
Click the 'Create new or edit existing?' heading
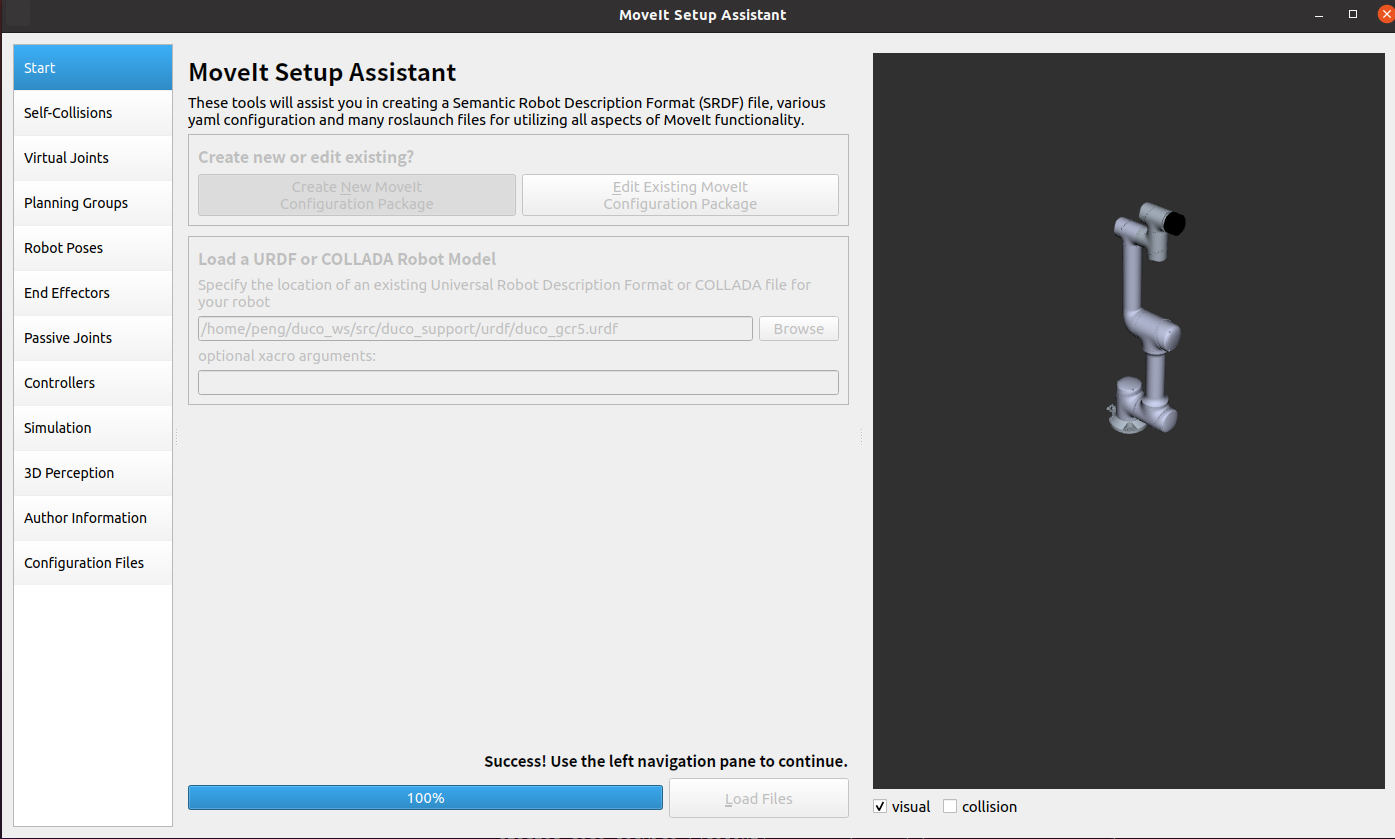[306, 157]
